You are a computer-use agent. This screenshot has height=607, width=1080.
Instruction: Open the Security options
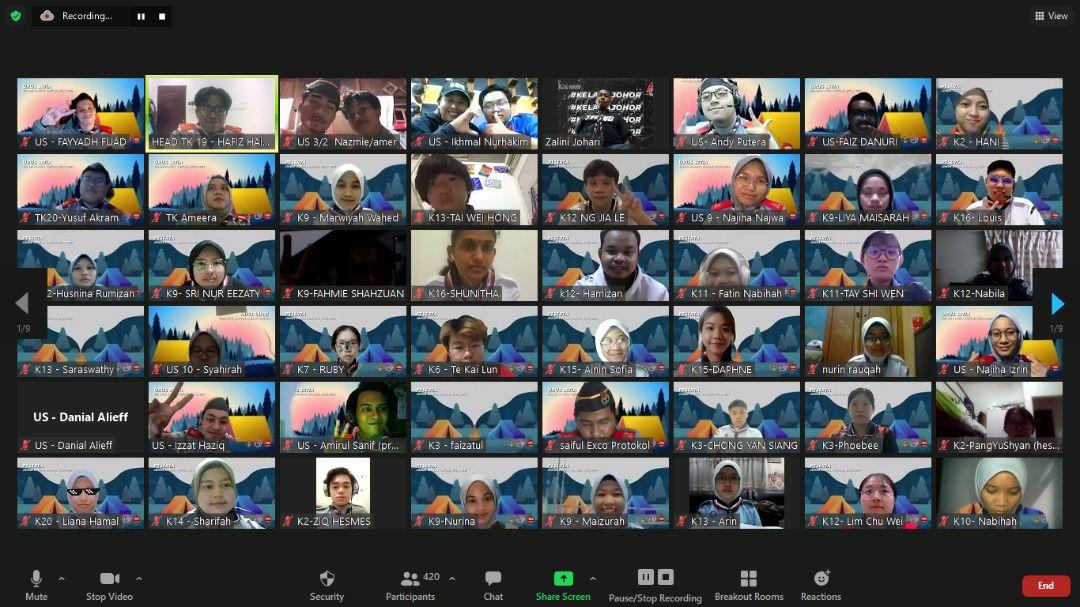[326, 585]
